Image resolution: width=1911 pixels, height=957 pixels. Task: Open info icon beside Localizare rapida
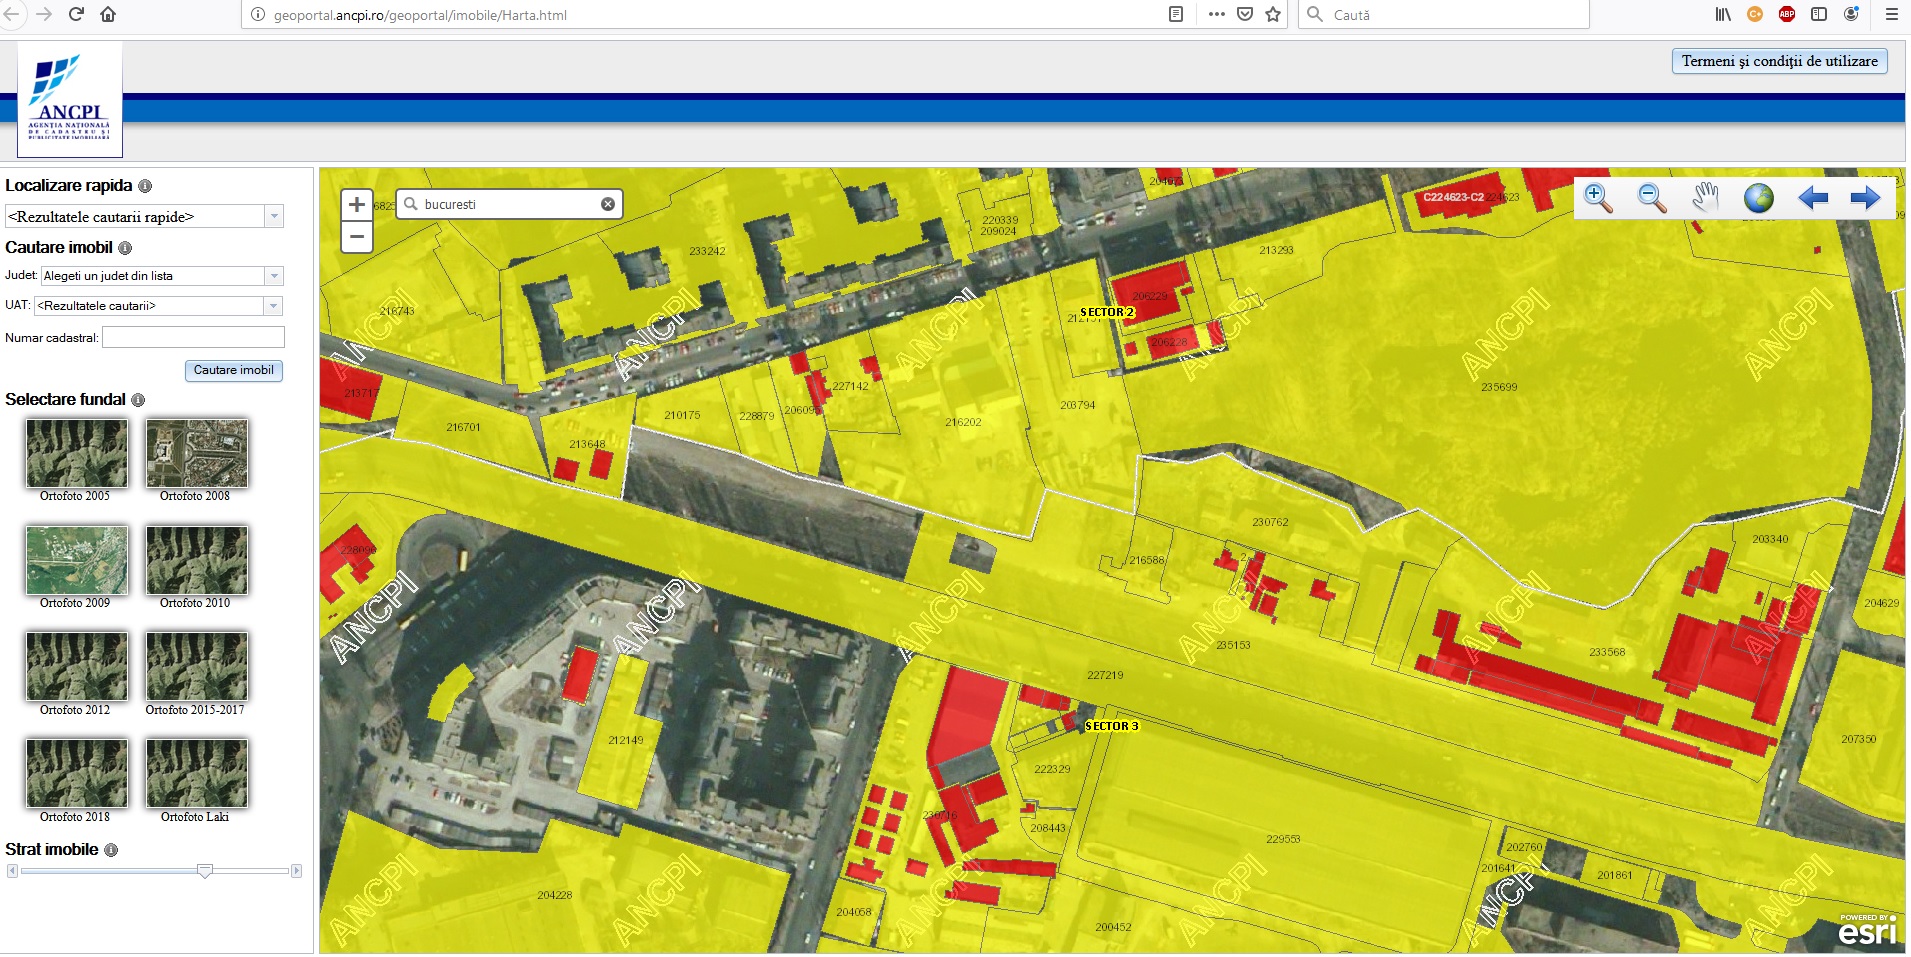(145, 186)
